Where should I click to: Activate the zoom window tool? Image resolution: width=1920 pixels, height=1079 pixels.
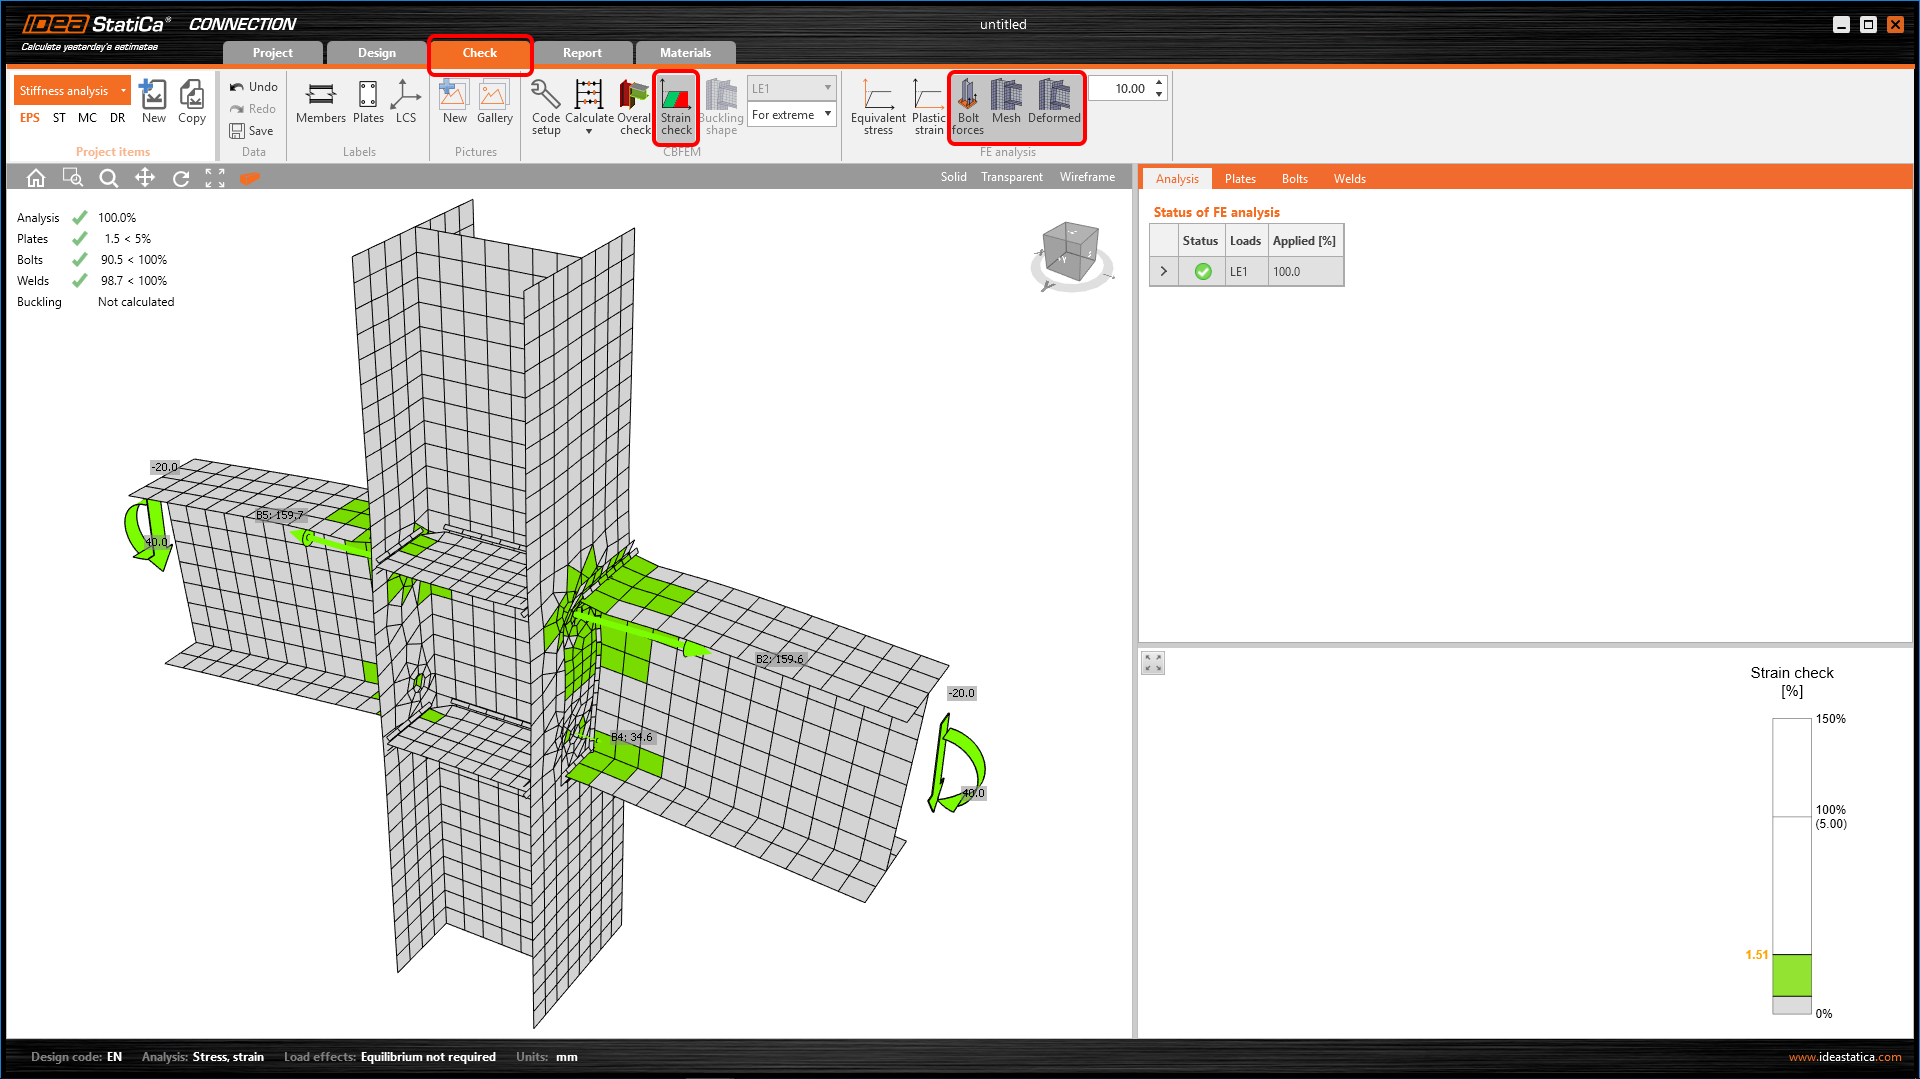[x=72, y=177]
